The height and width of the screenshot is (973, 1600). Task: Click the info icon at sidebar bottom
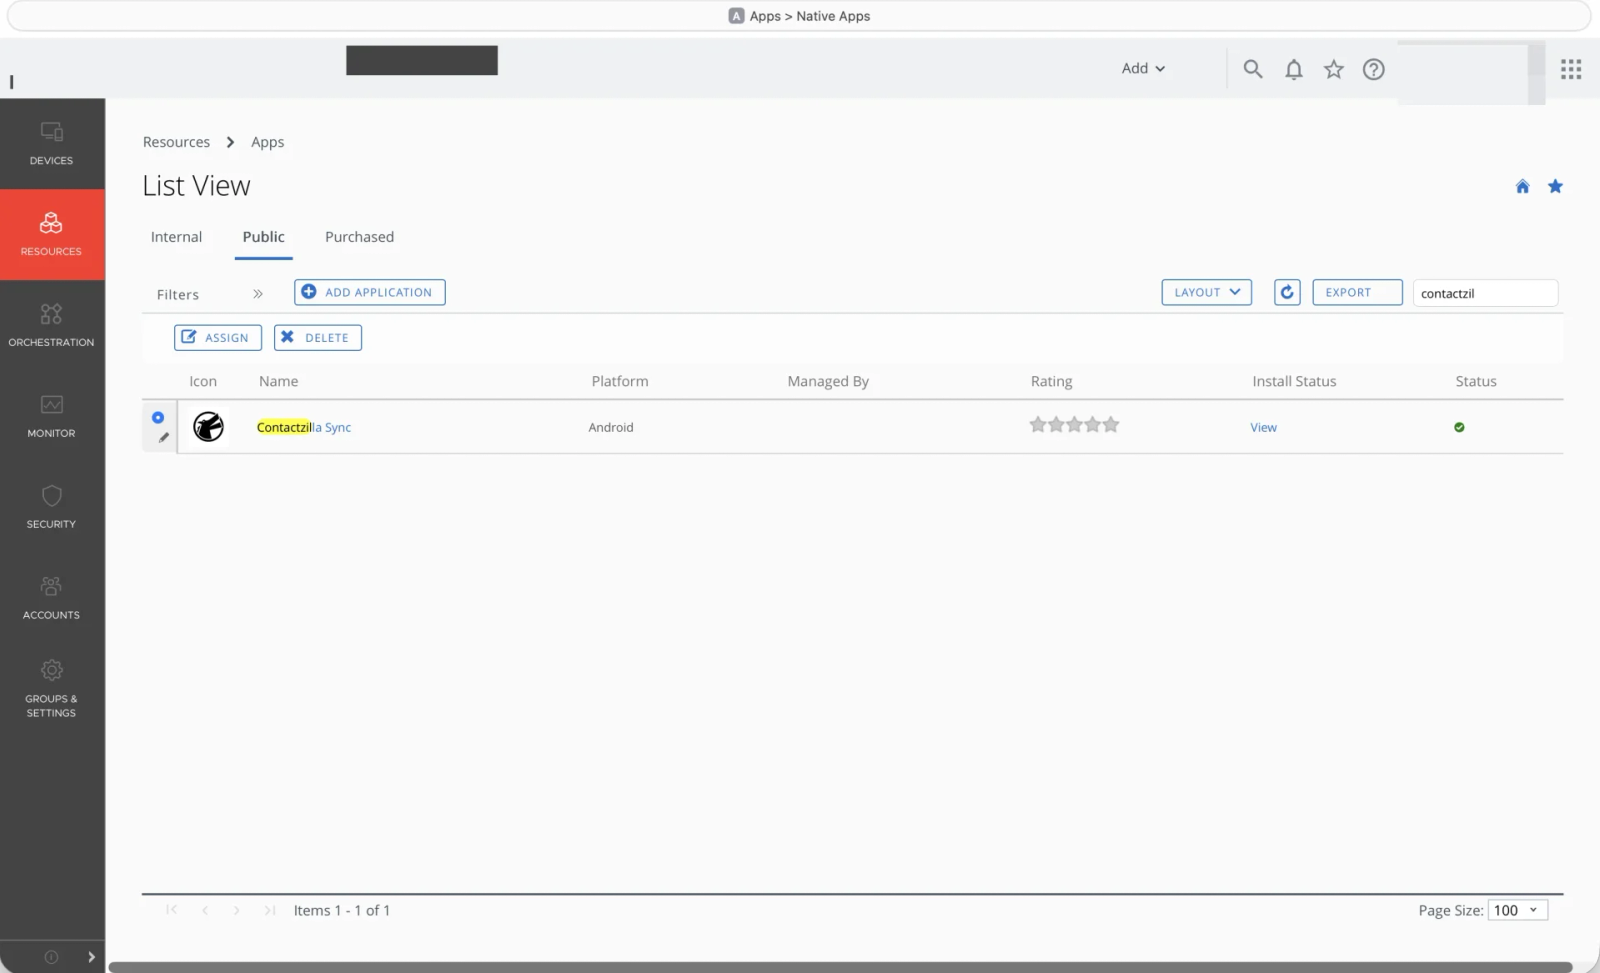51,957
